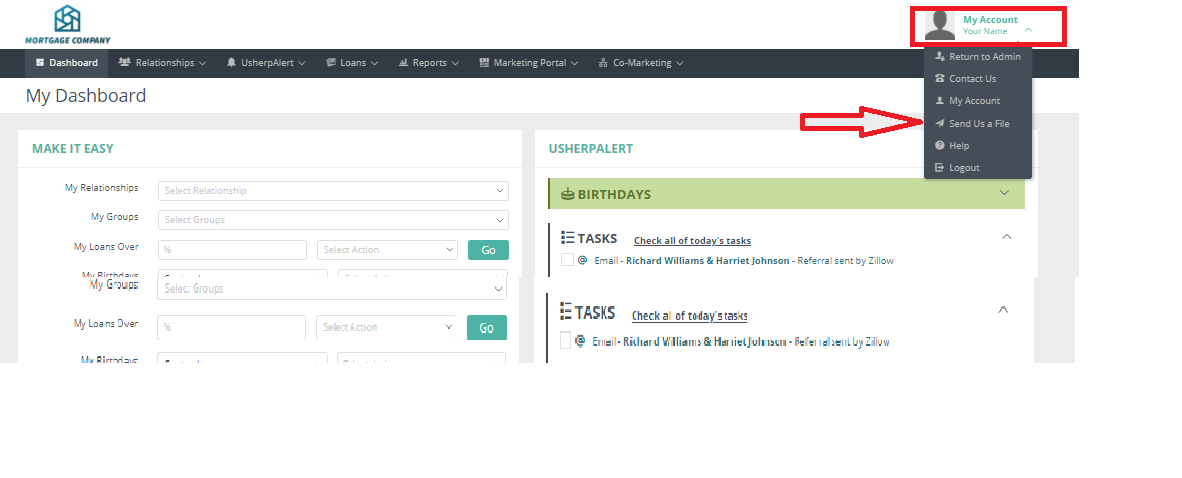Image resolution: width=1182 pixels, height=478 pixels.
Task: Click the Help question mark icon
Action: click(x=939, y=146)
